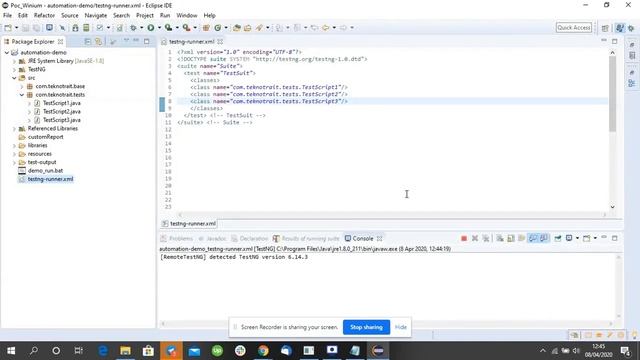
Task: Open dropdown next to Coverage icon
Action: (x=177, y=28)
